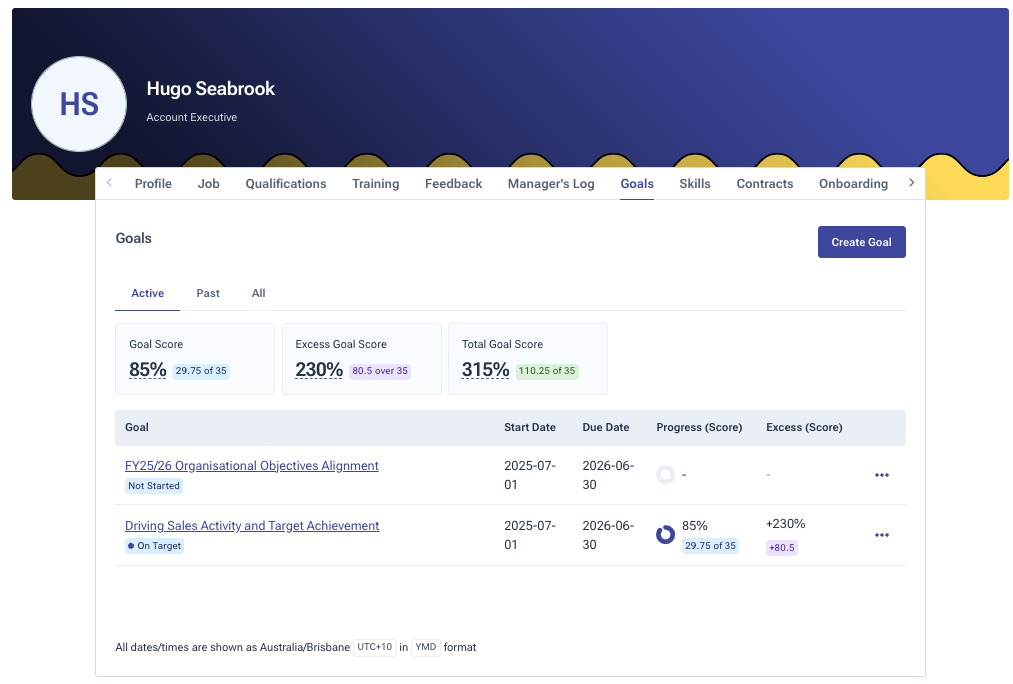Click the empty progress circle for FY25/26 goal

[x=665, y=475]
